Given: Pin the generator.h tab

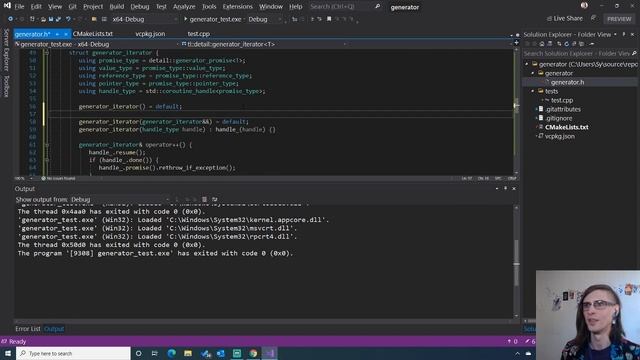Looking at the screenshot, I should point(57,34).
